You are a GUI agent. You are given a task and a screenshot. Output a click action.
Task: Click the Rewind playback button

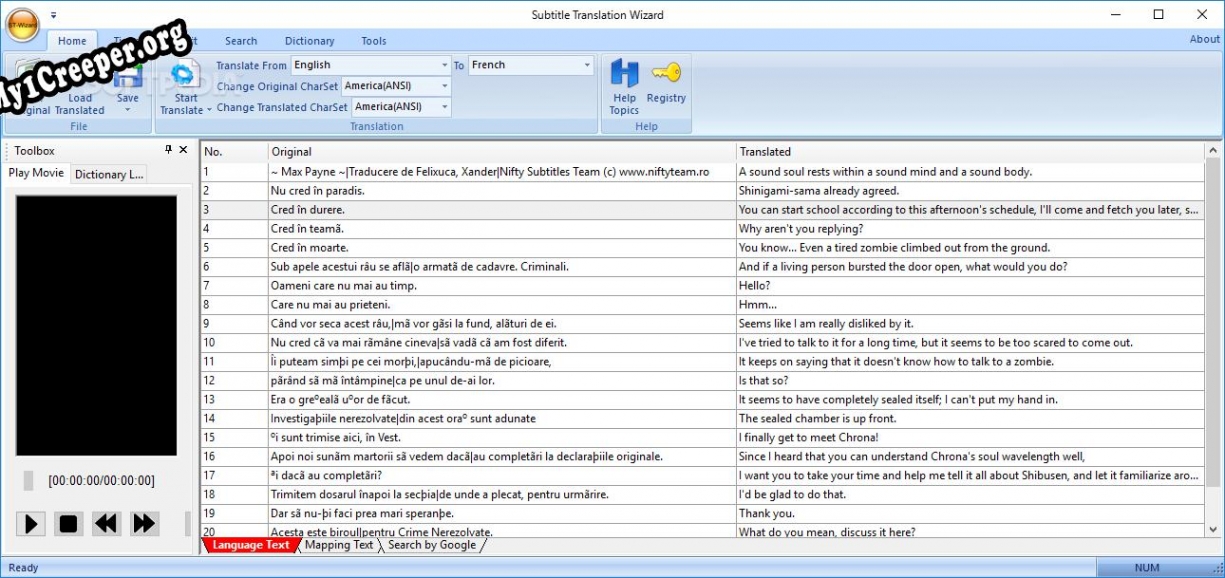click(106, 523)
